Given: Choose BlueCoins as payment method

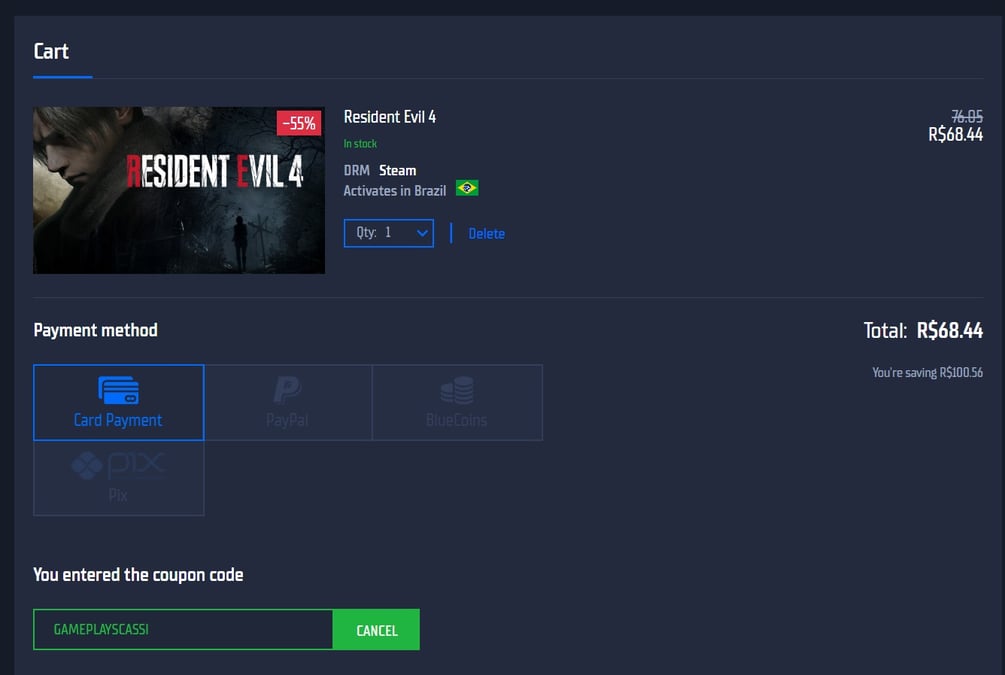Looking at the screenshot, I should [x=457, y=403].
